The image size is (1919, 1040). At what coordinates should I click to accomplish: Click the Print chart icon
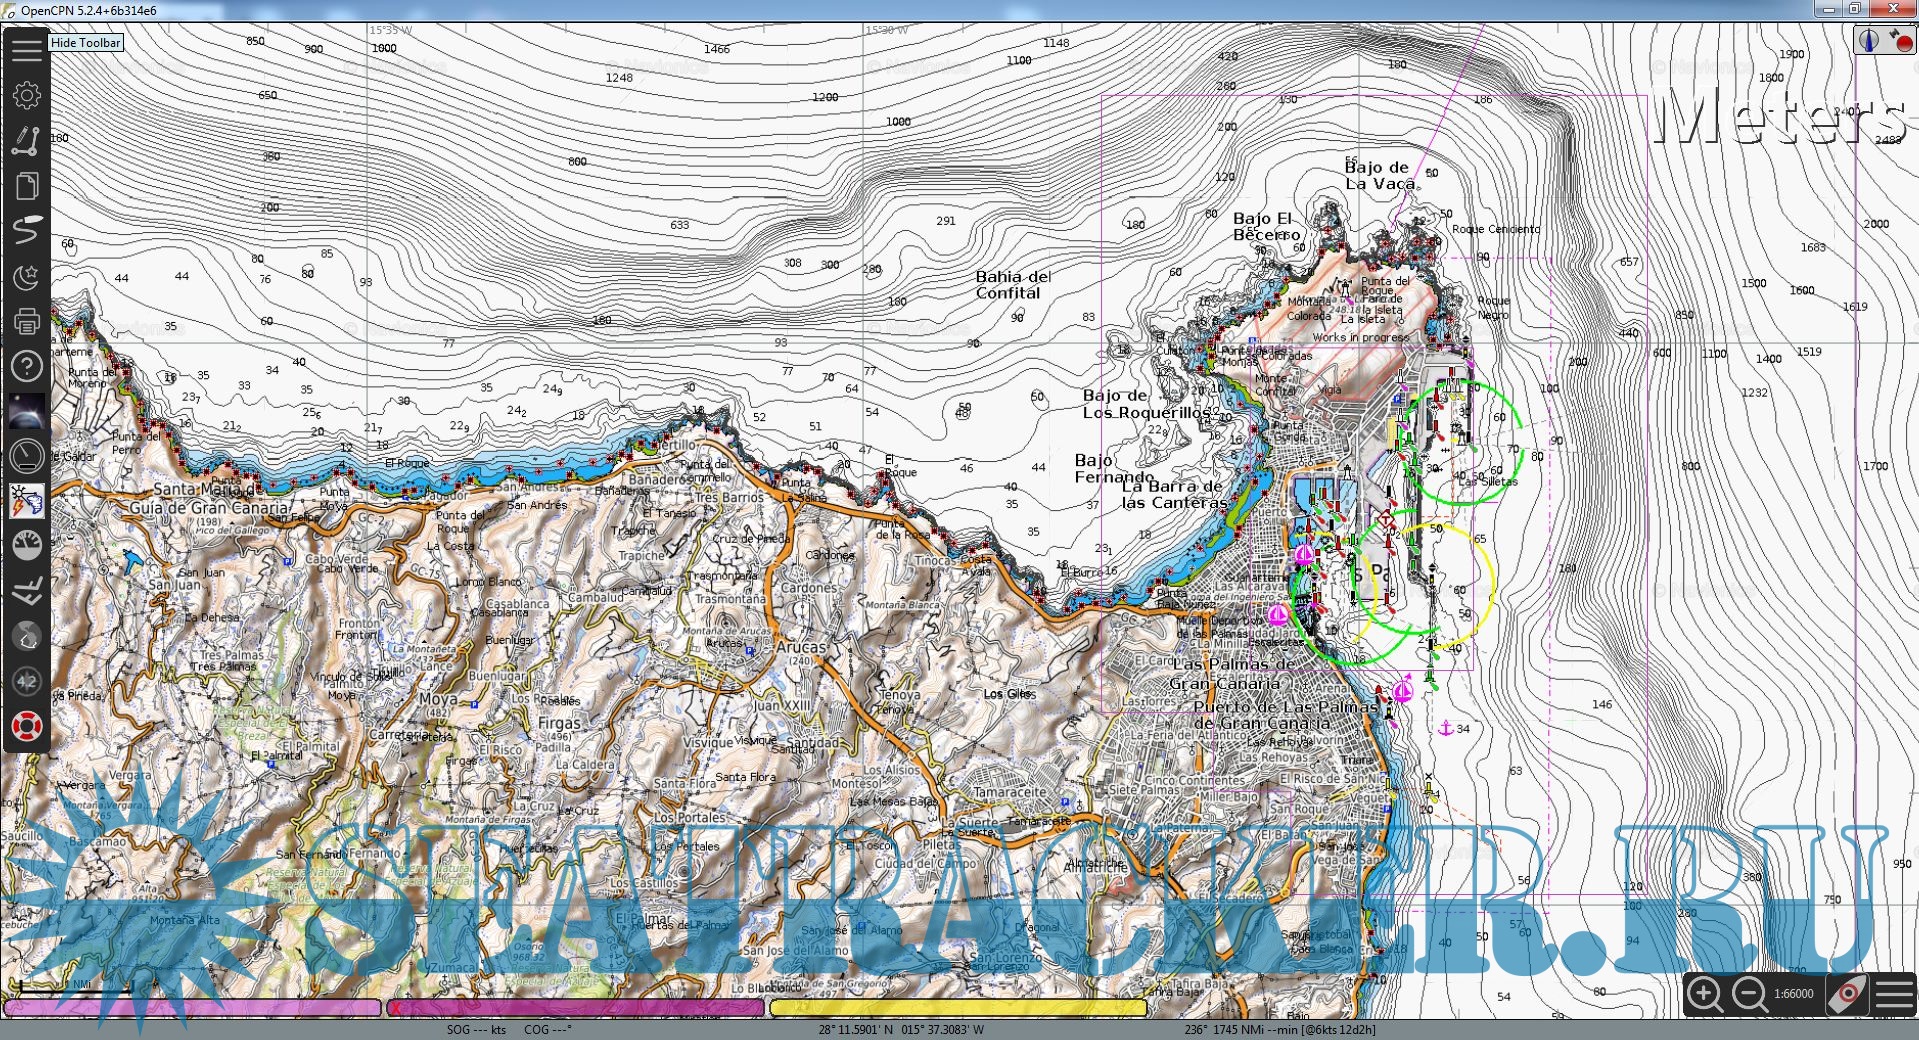(x=27, y=322)
